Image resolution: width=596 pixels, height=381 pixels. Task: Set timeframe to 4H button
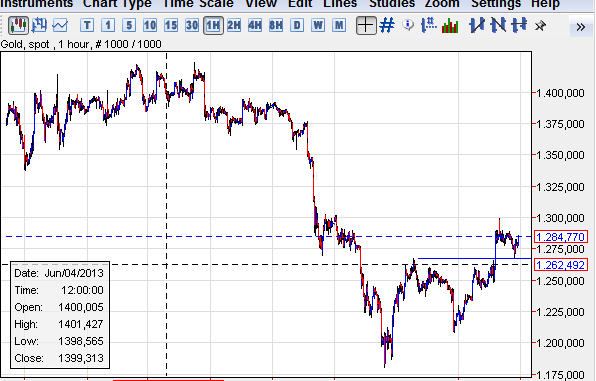tap(255, 25)
